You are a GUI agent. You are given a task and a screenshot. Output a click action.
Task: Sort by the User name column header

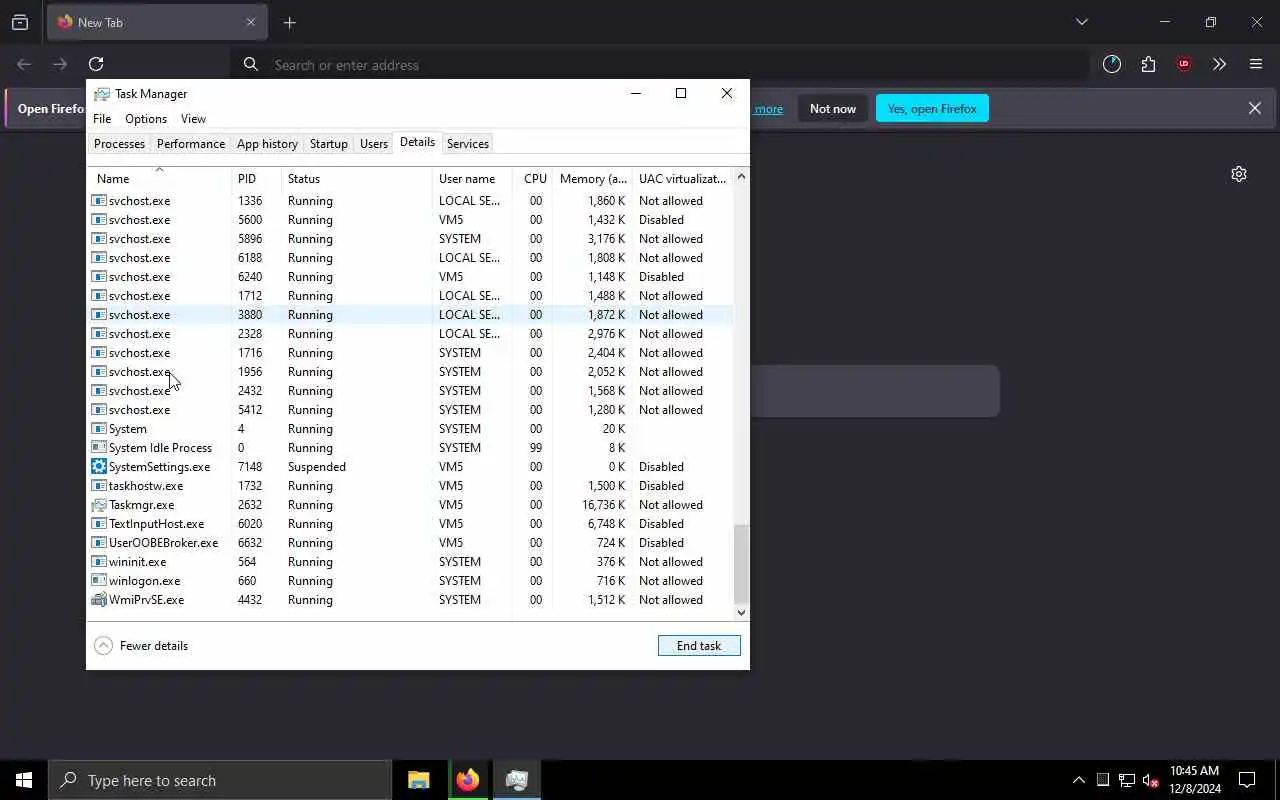pyautogui.click(x=473, y=178)
